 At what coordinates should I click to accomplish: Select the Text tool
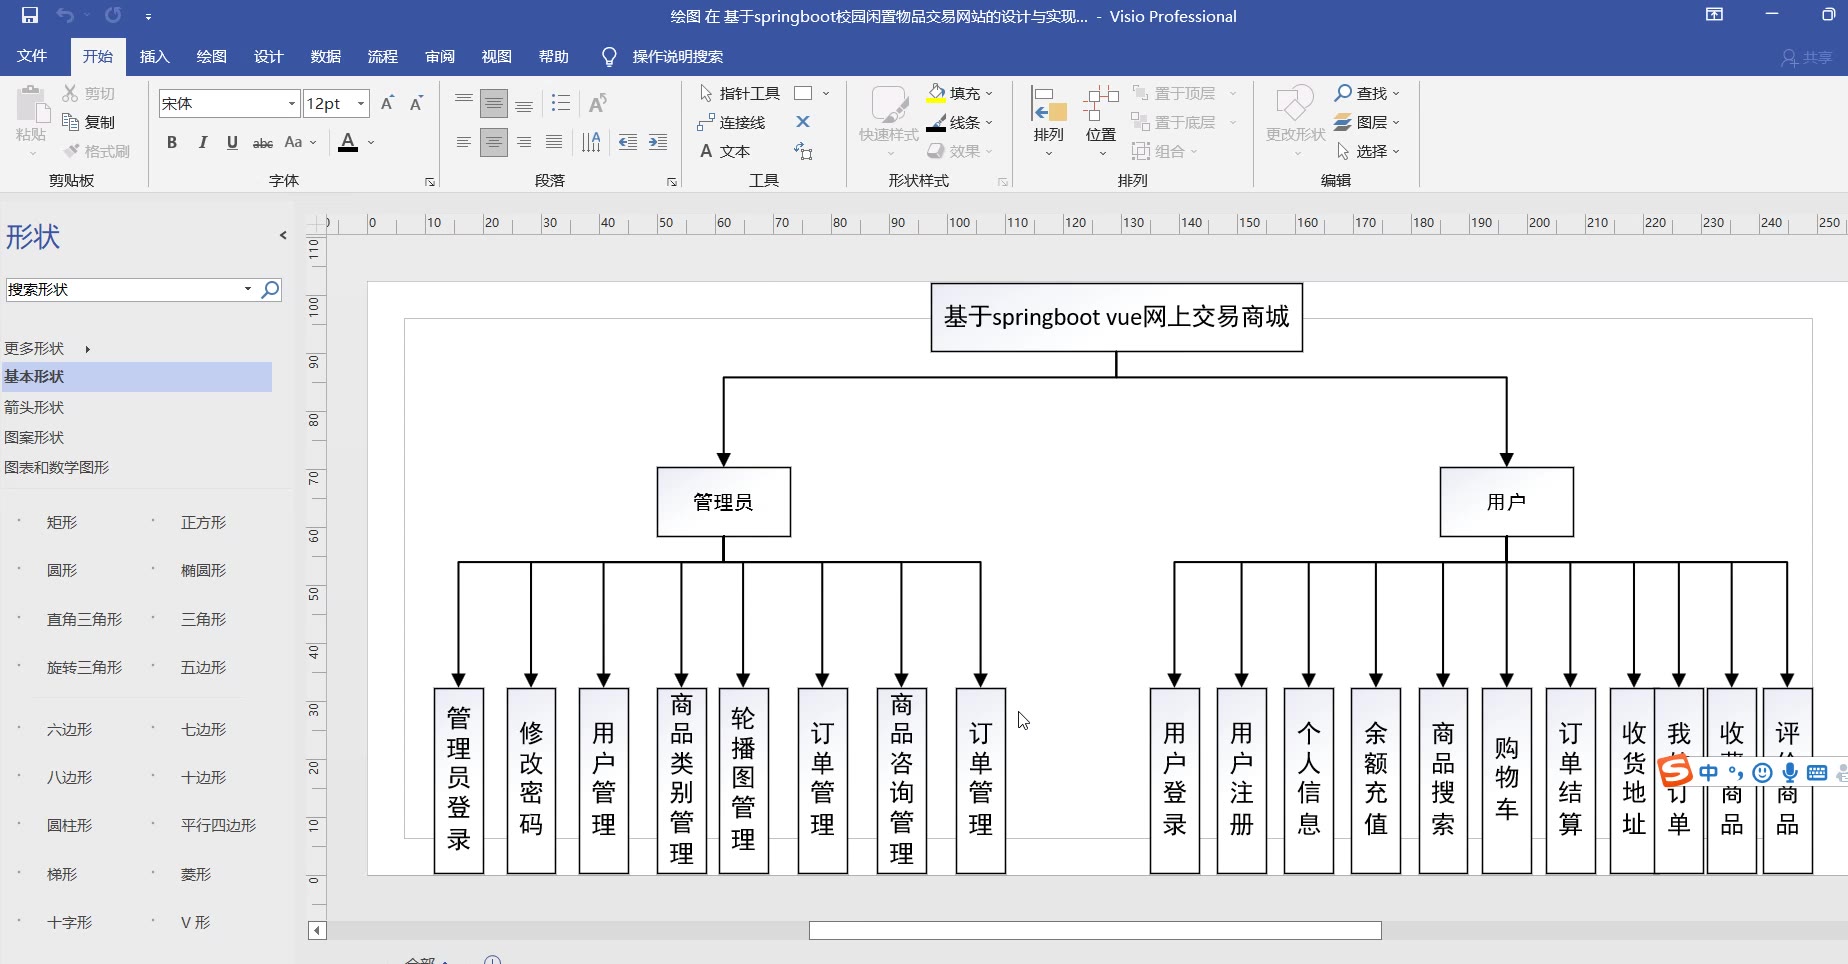click(725, 151)
